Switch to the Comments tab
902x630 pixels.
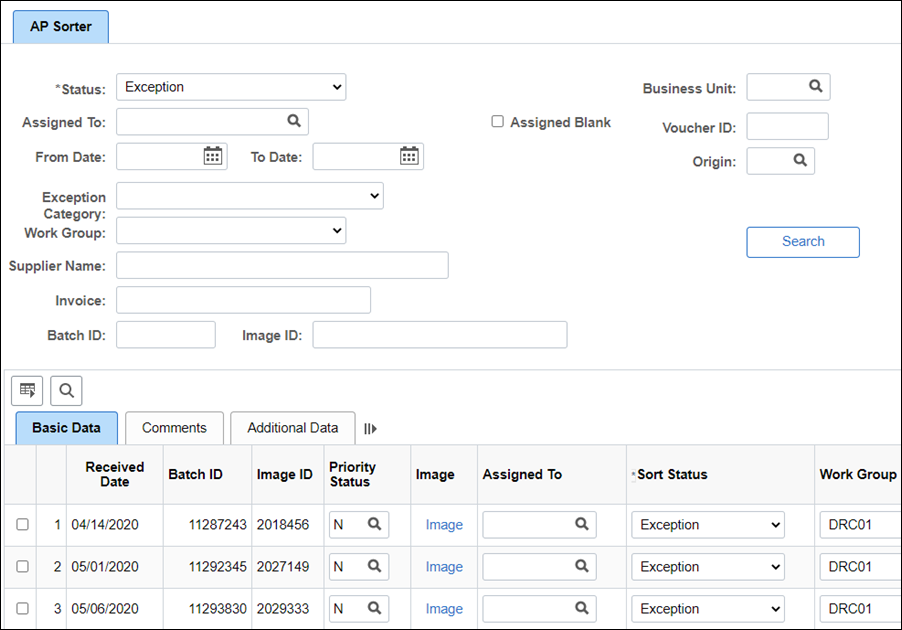click(174, 428)
